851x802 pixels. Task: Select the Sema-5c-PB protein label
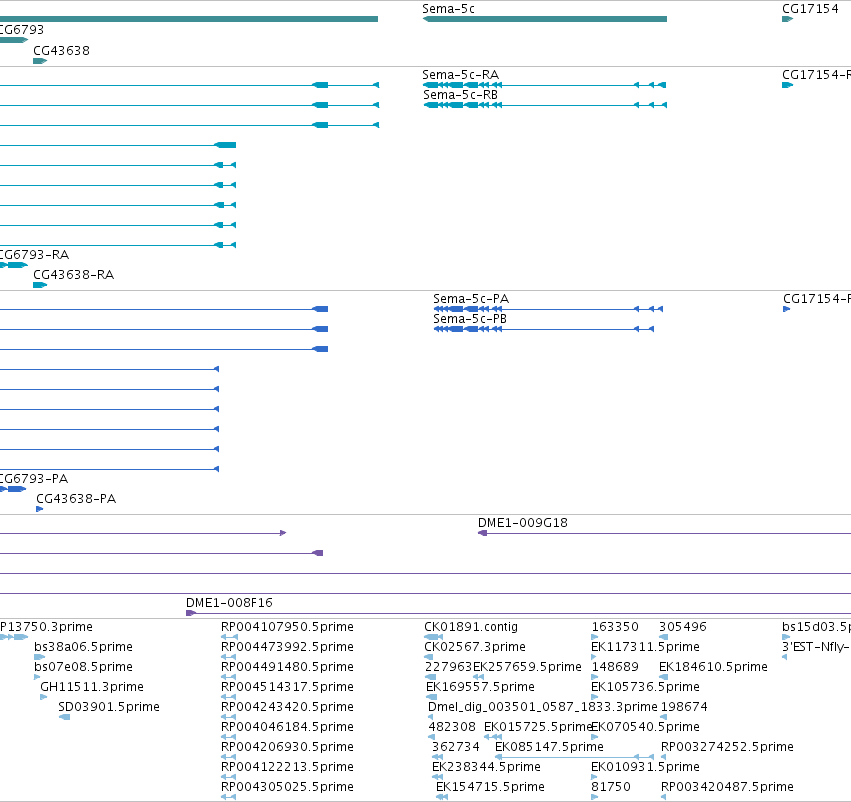(470, 319)
